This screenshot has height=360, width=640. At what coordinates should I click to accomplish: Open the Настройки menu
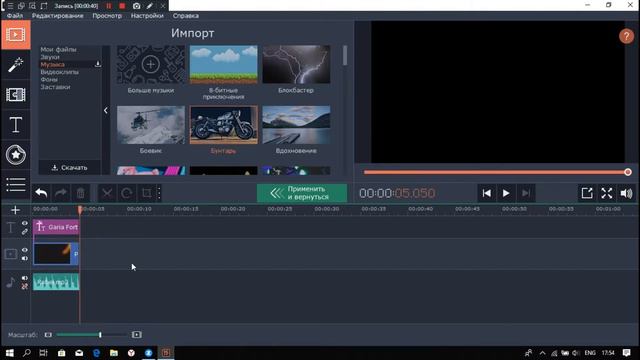click(x=147, y=16)
